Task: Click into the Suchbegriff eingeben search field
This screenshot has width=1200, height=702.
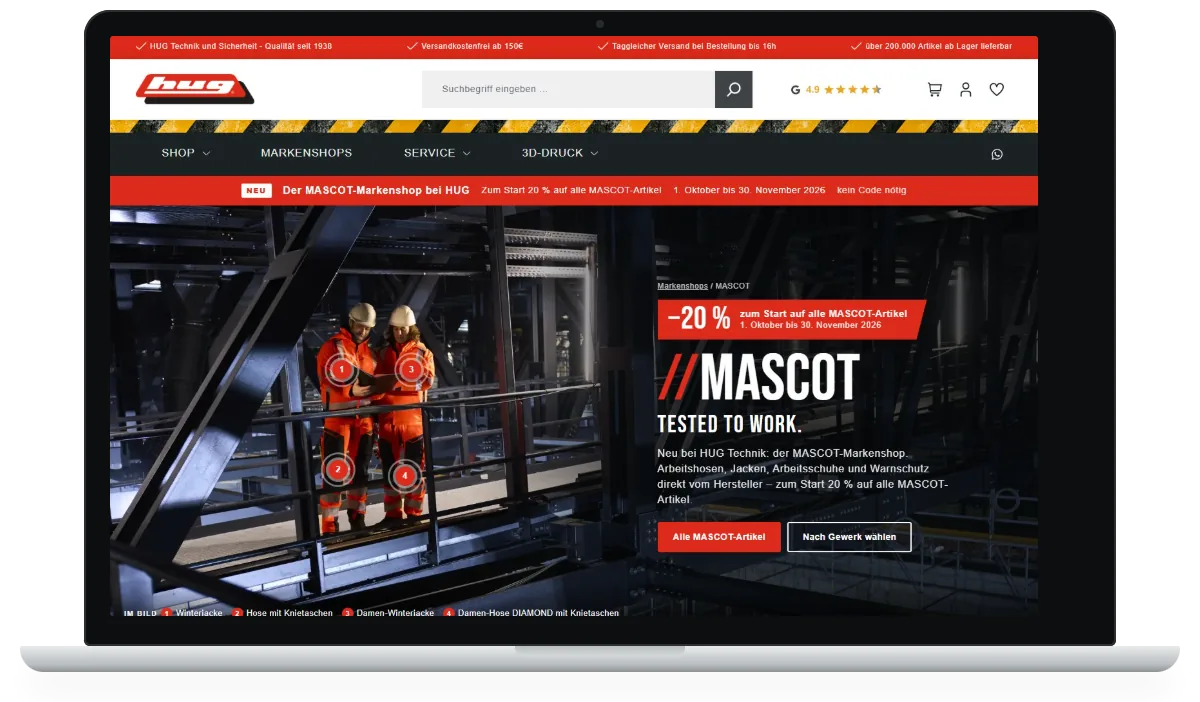Action: [568, 89]
